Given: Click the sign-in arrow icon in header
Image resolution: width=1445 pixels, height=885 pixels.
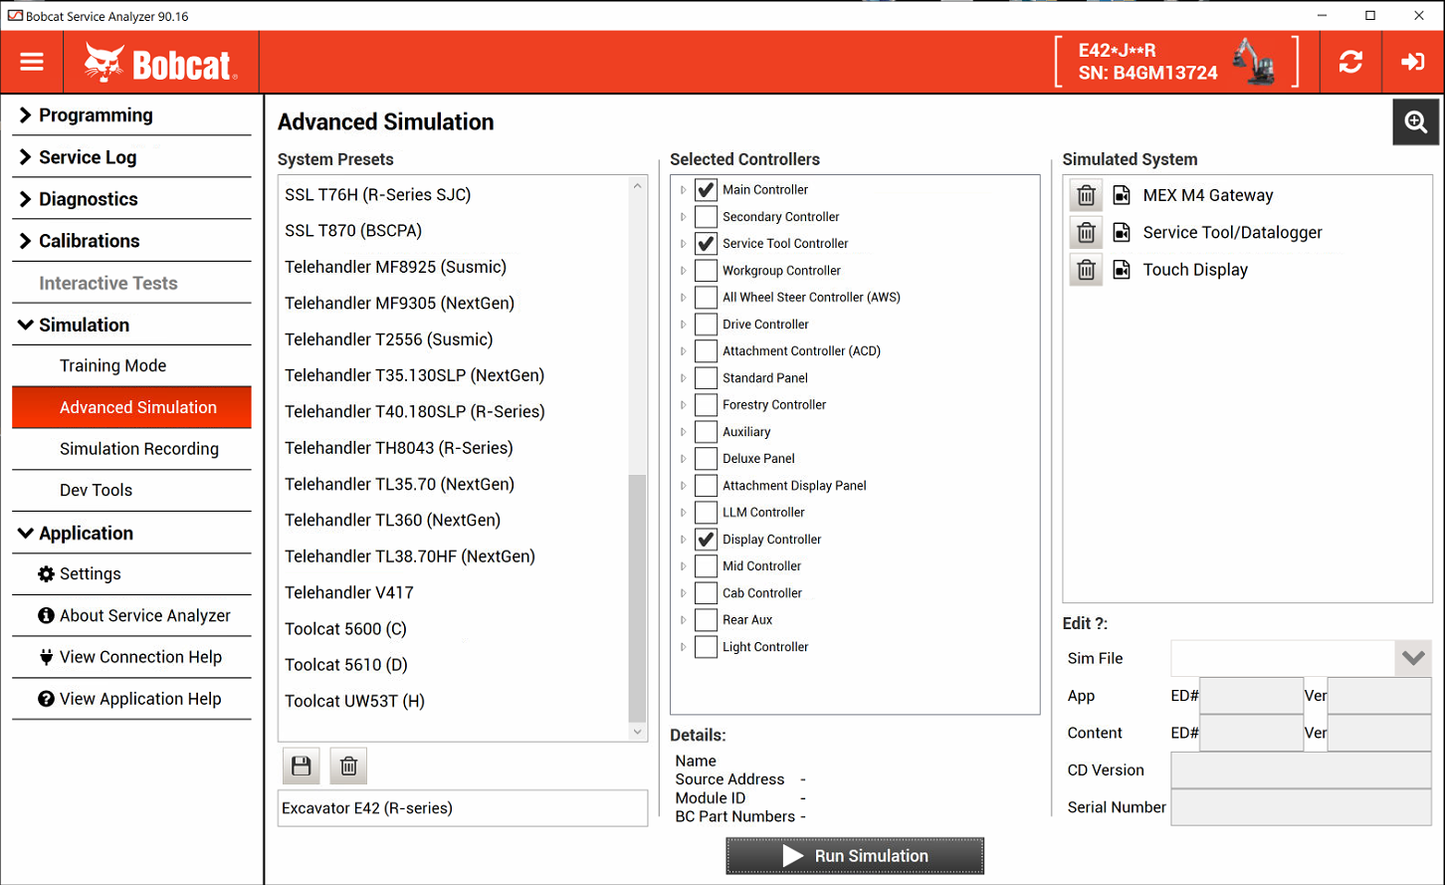Looking at the screenshot, I should pos(1412,61).
